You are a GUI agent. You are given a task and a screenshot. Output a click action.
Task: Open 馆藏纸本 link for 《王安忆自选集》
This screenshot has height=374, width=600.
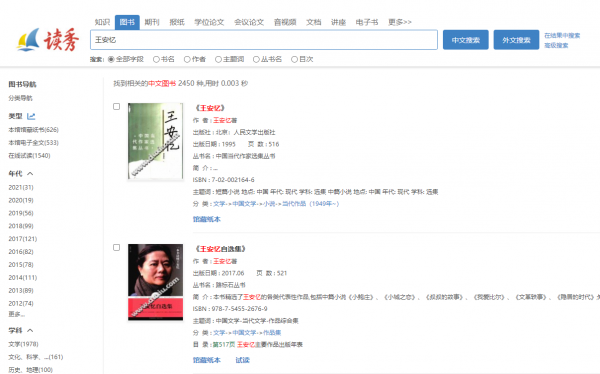(x=207, y=360)
